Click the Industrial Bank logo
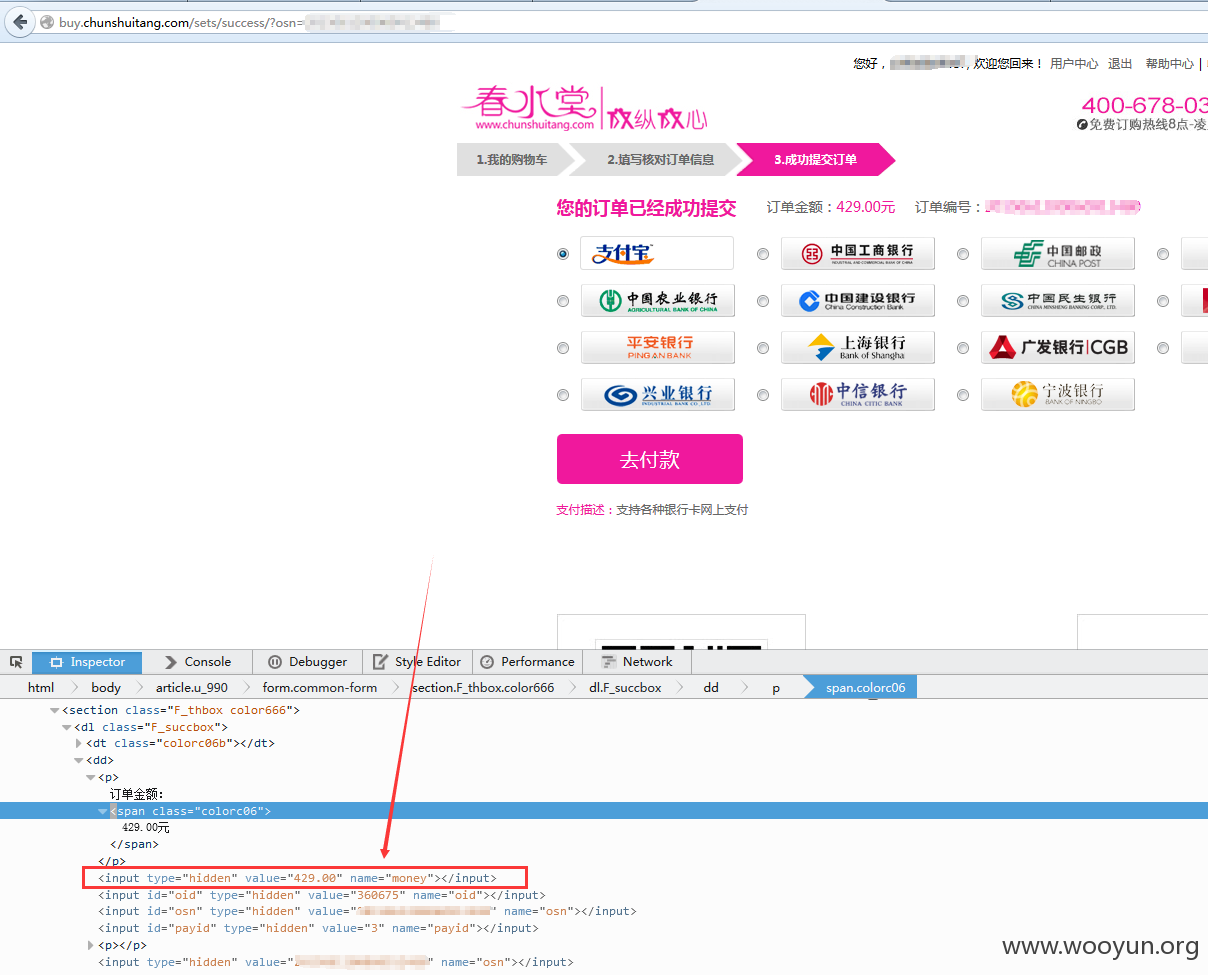Screen dimensions: 1208x975 click(657, 394)
